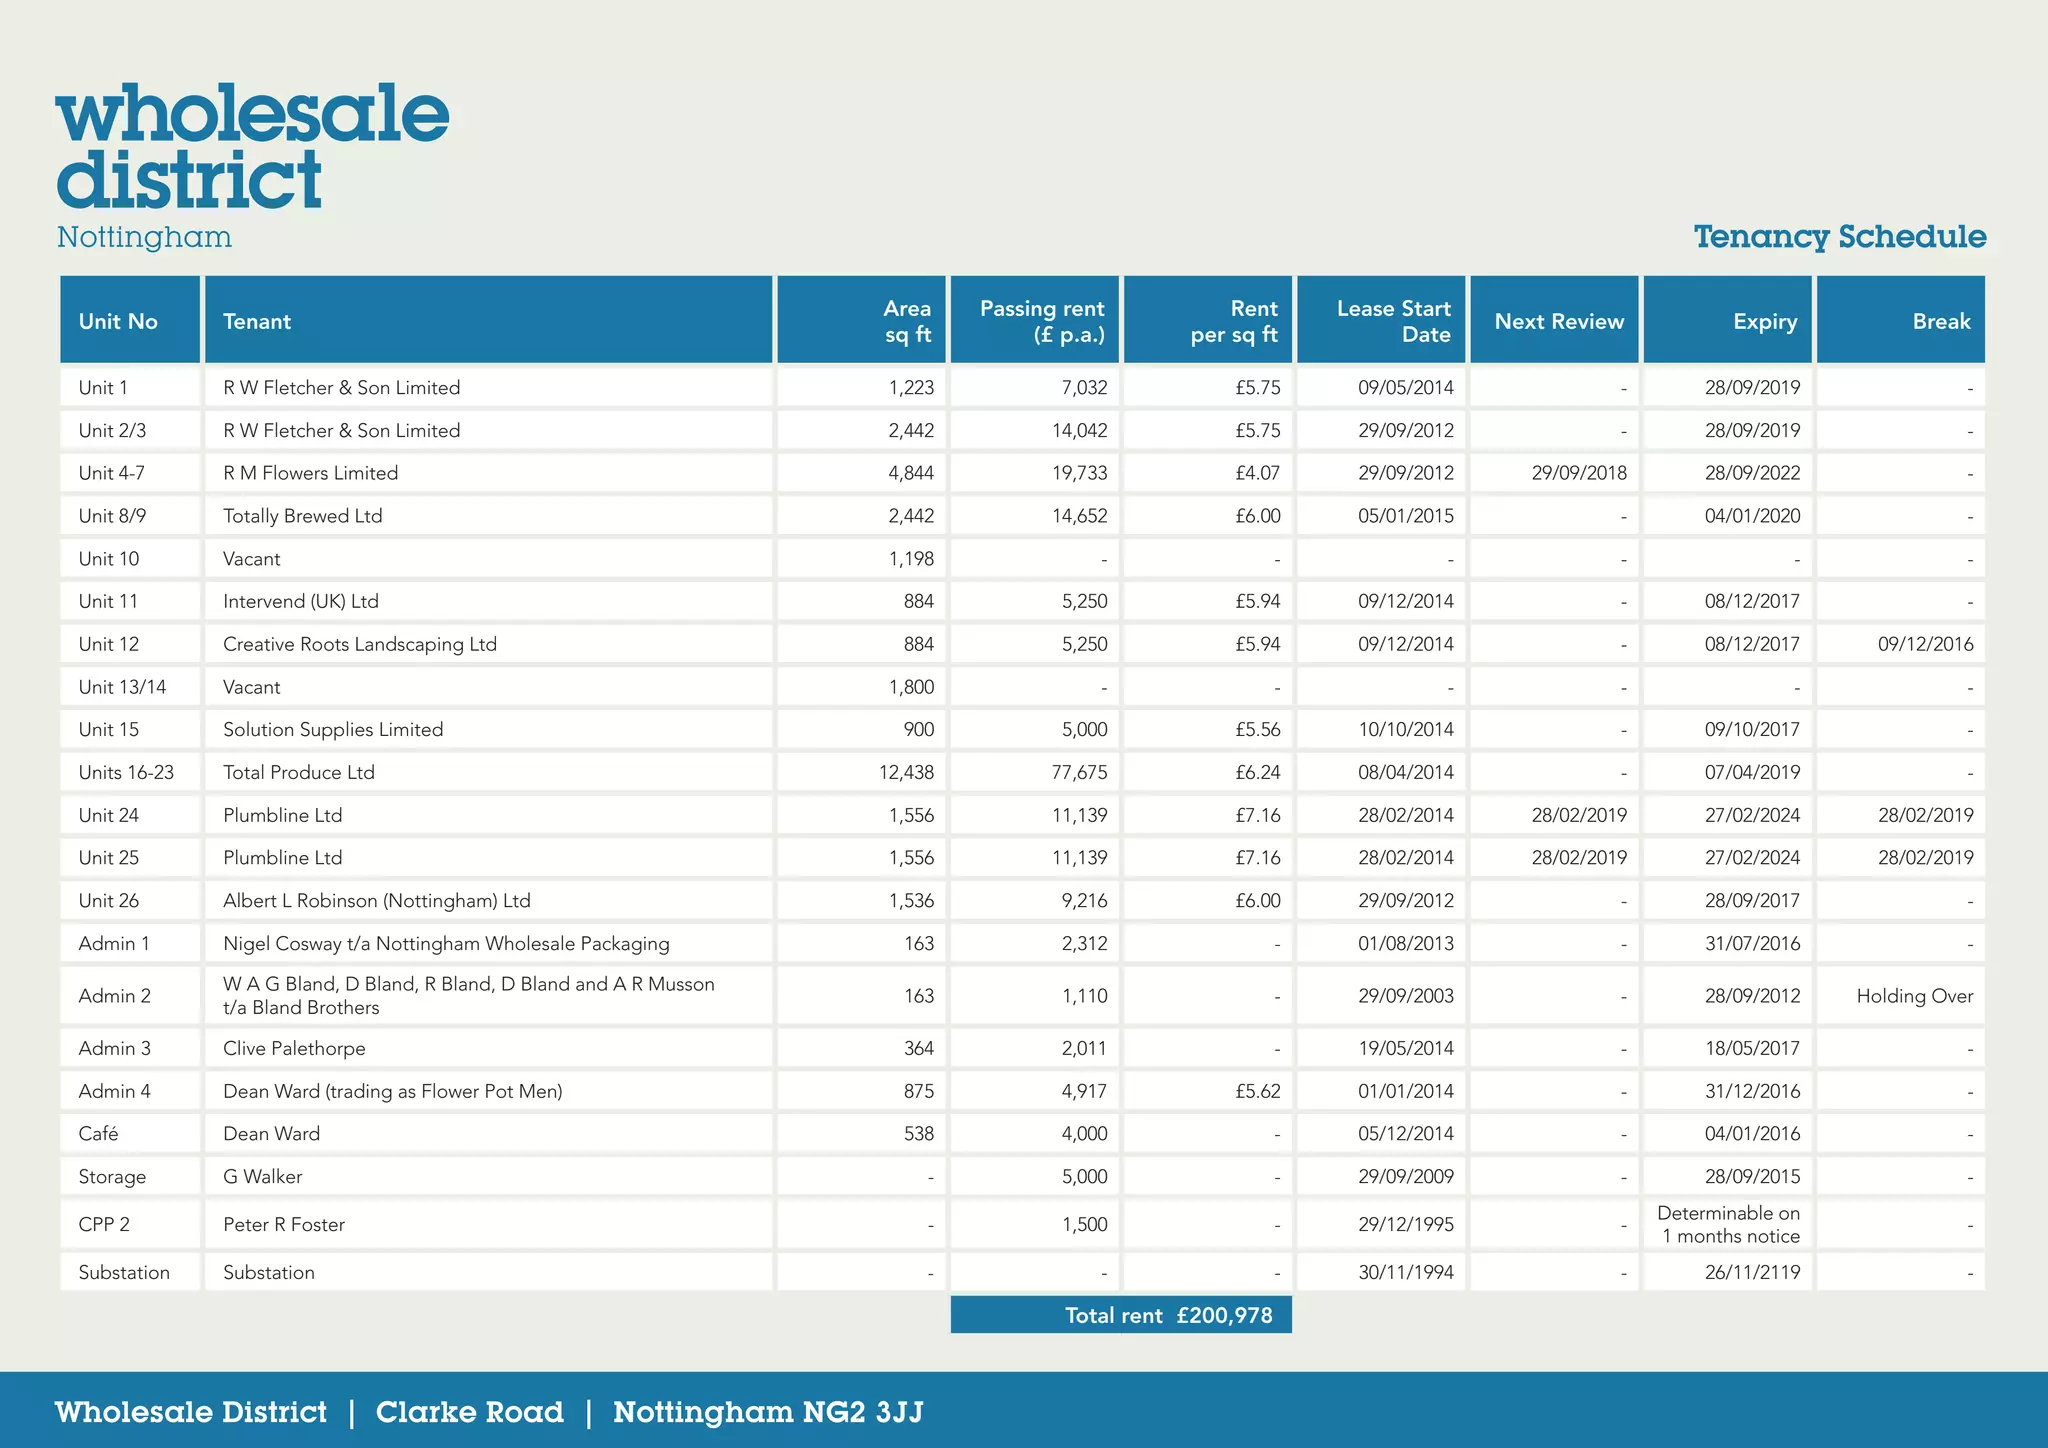Click Determinable on 1 months notice cell

pos(1728,1224)
